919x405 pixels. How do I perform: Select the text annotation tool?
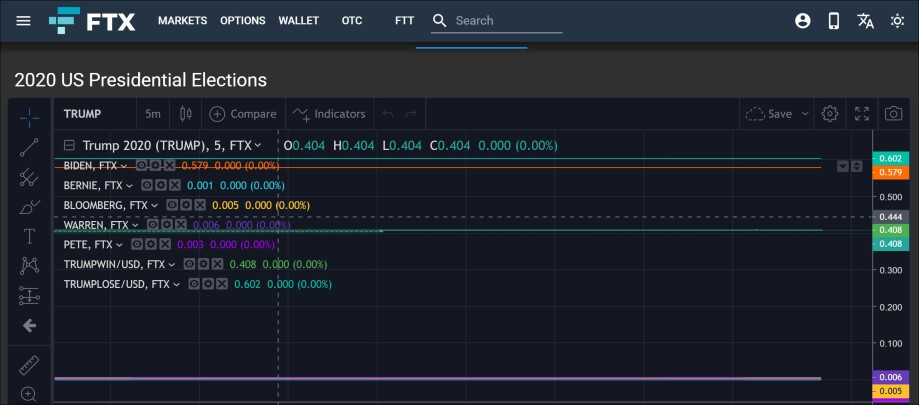[29, 237]
